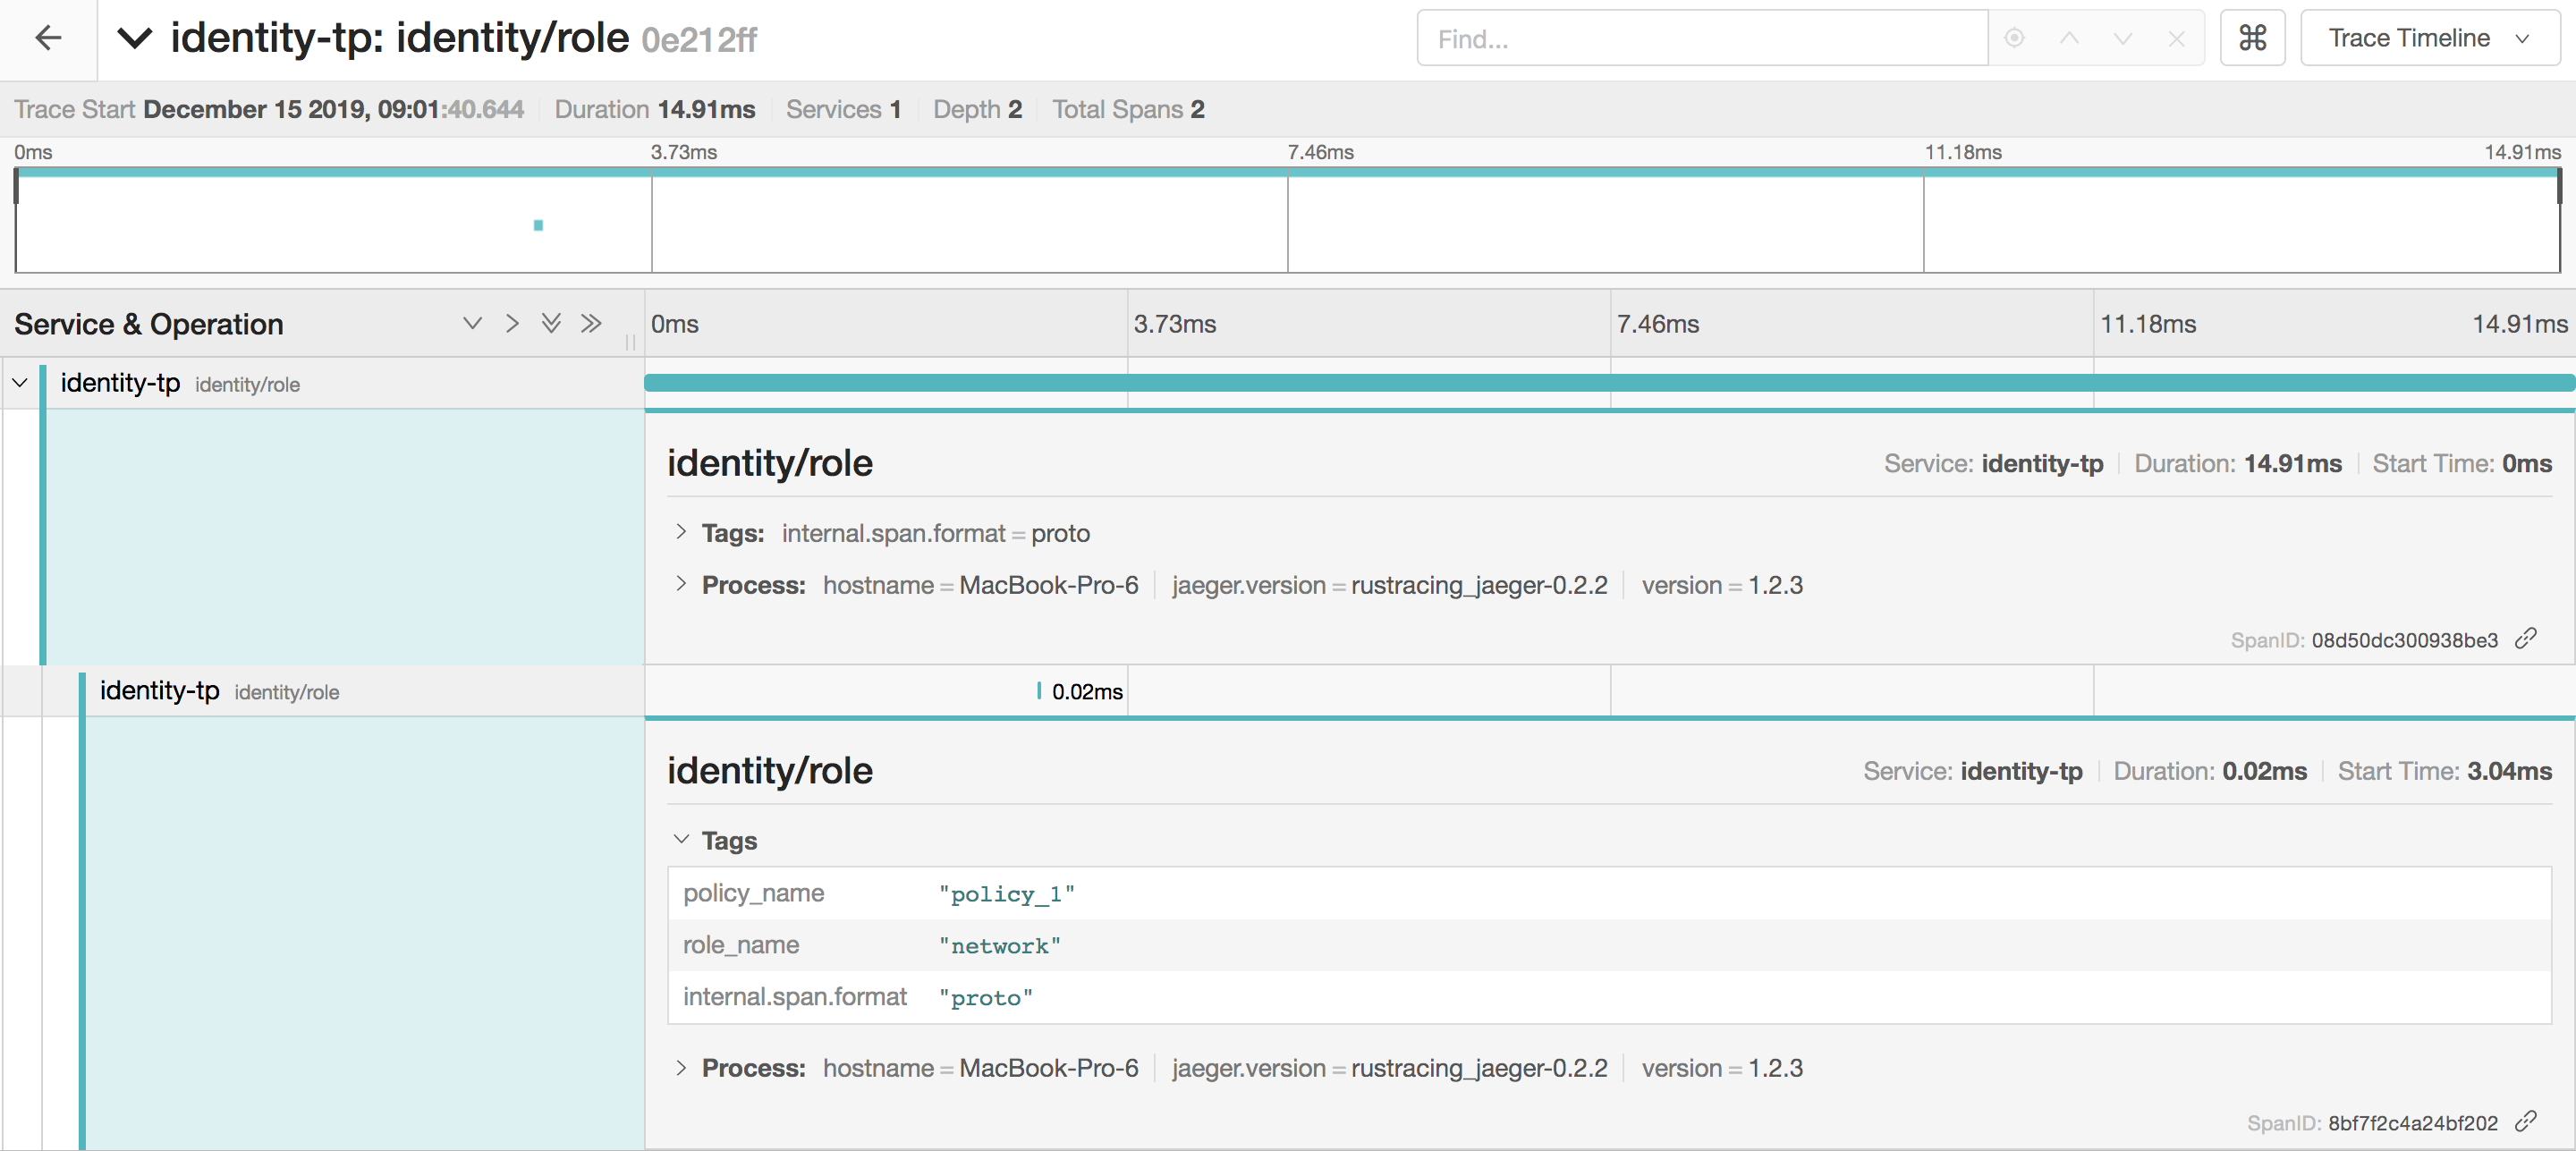Clear search with the X icon
This screenshot has height=1151, width=2576.
pos(2176,38)
